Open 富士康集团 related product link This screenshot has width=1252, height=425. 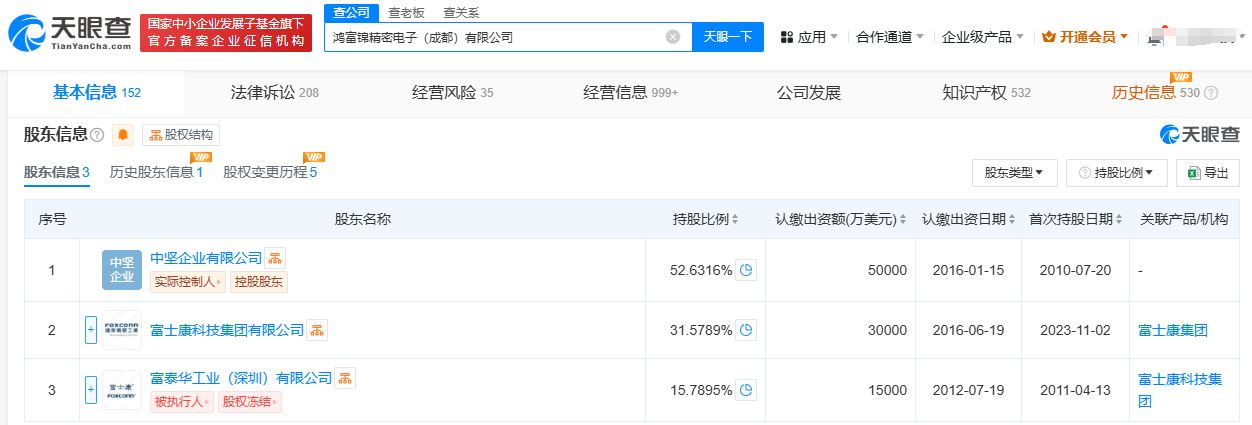[x=1173, y=330]
